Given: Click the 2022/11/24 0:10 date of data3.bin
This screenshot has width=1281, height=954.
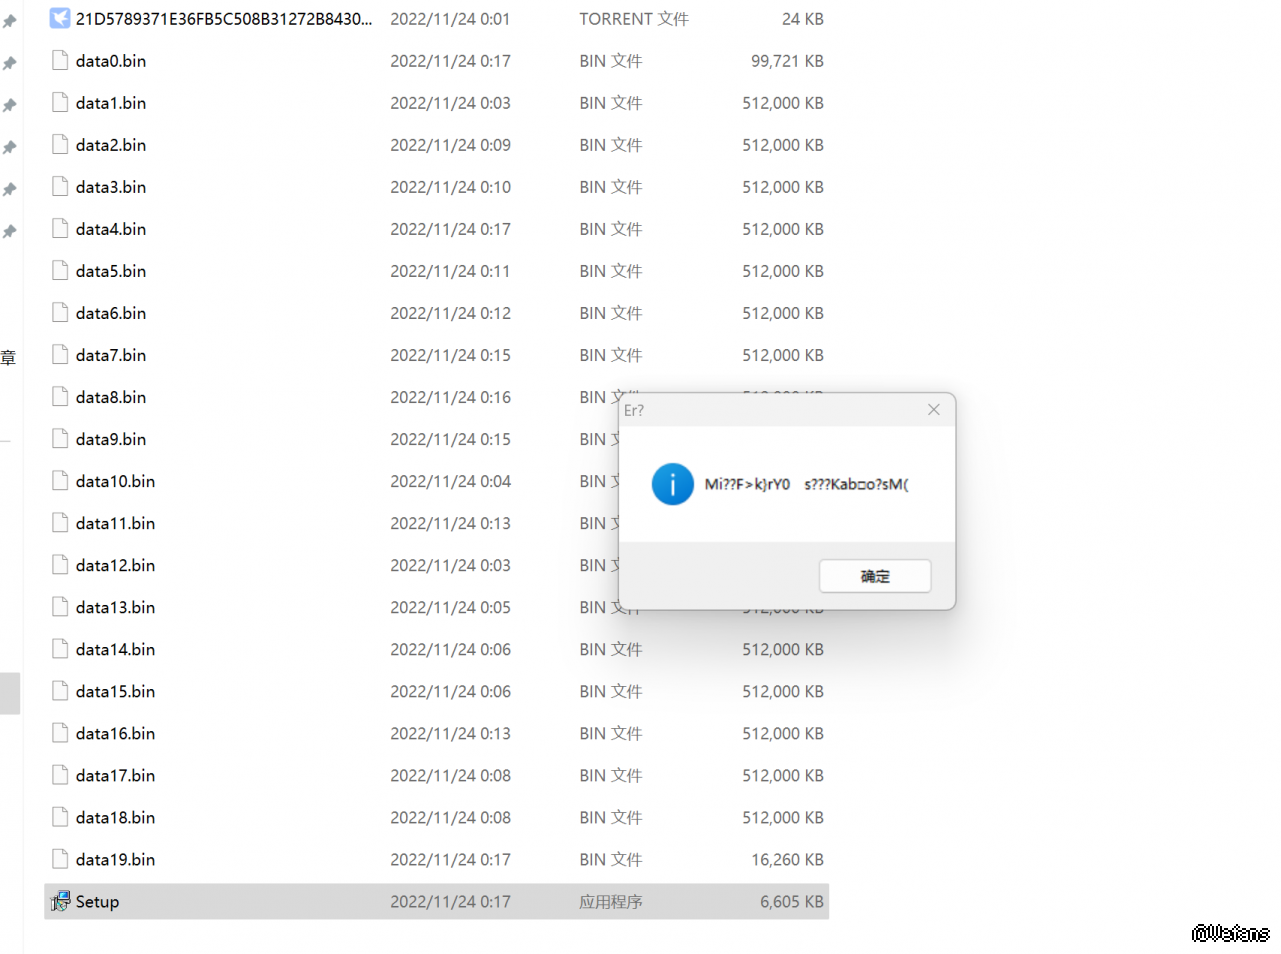Looking at the screenshot, I should (x=450, y=187).
